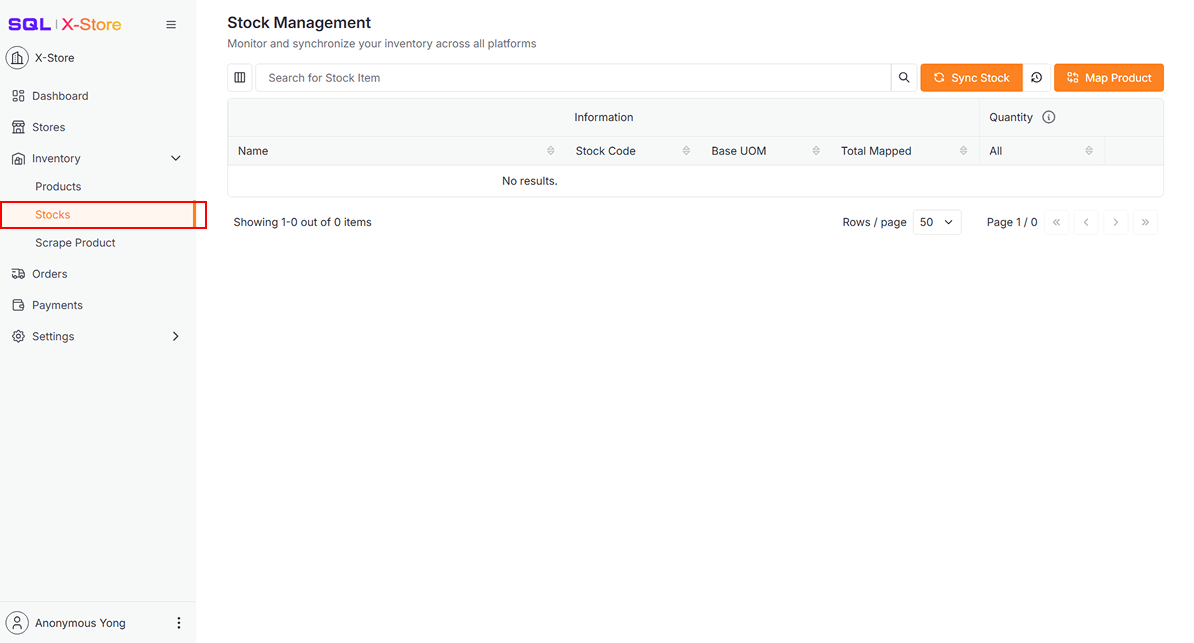Open user options three-dot menu
The width and height of the screenshot is (1194, 643).
coord(179,623)
